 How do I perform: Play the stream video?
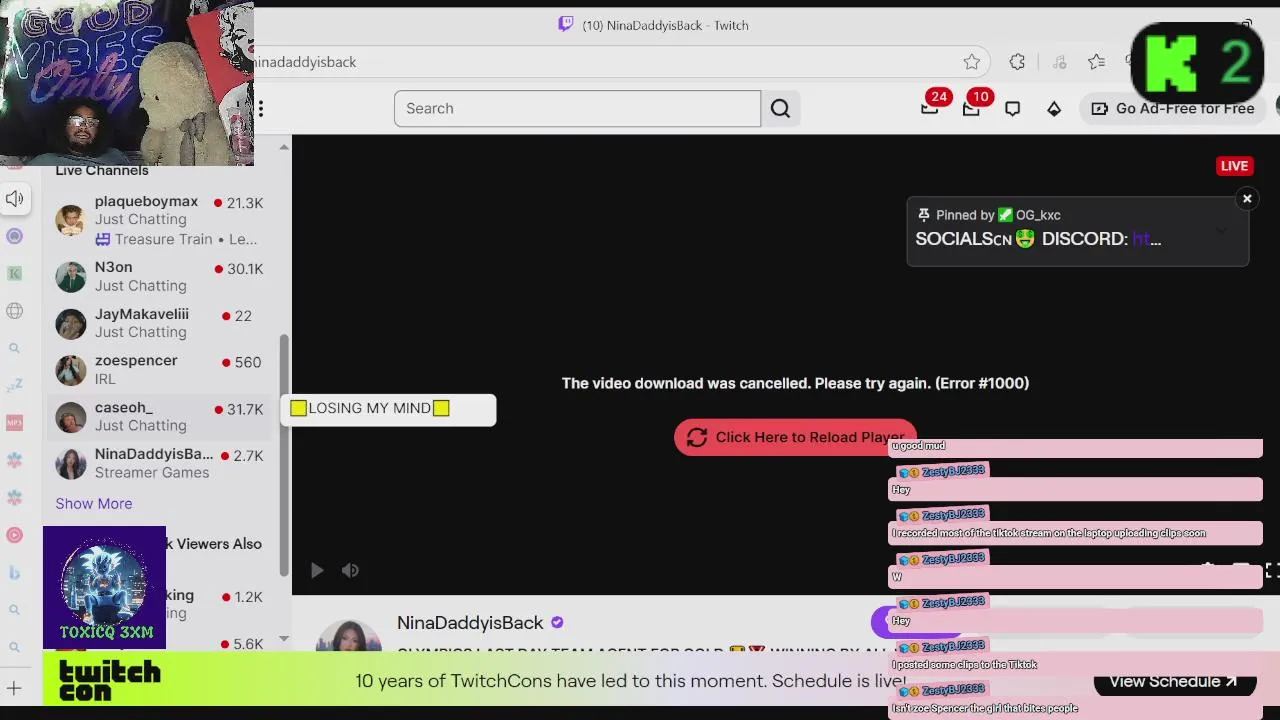317,570
